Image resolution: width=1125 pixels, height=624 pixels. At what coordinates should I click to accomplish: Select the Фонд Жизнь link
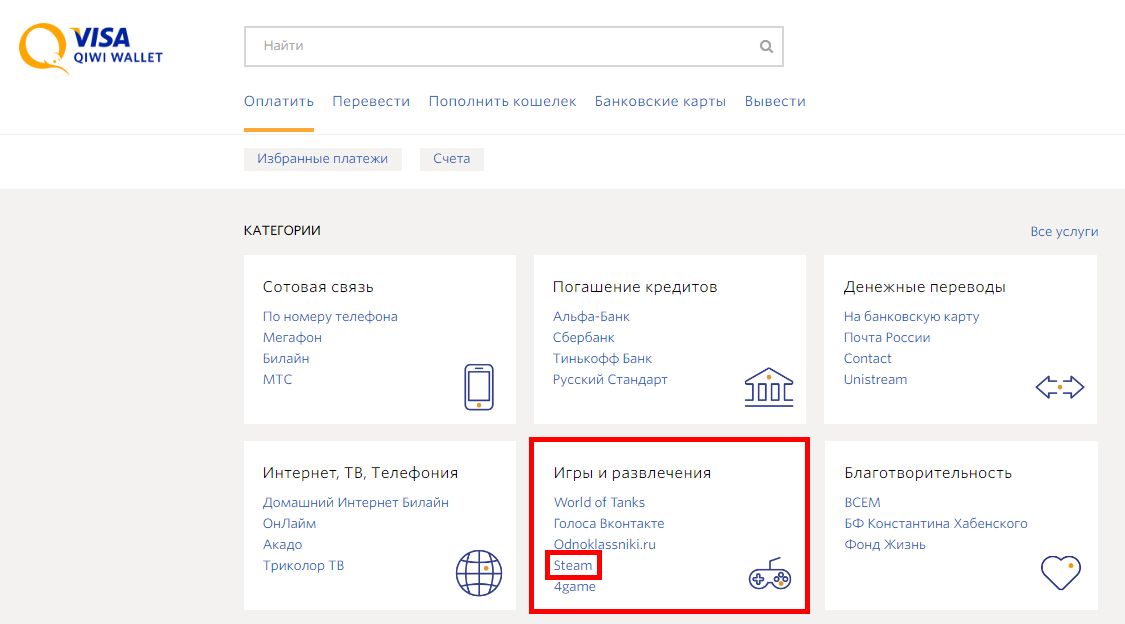pos(885,544)
